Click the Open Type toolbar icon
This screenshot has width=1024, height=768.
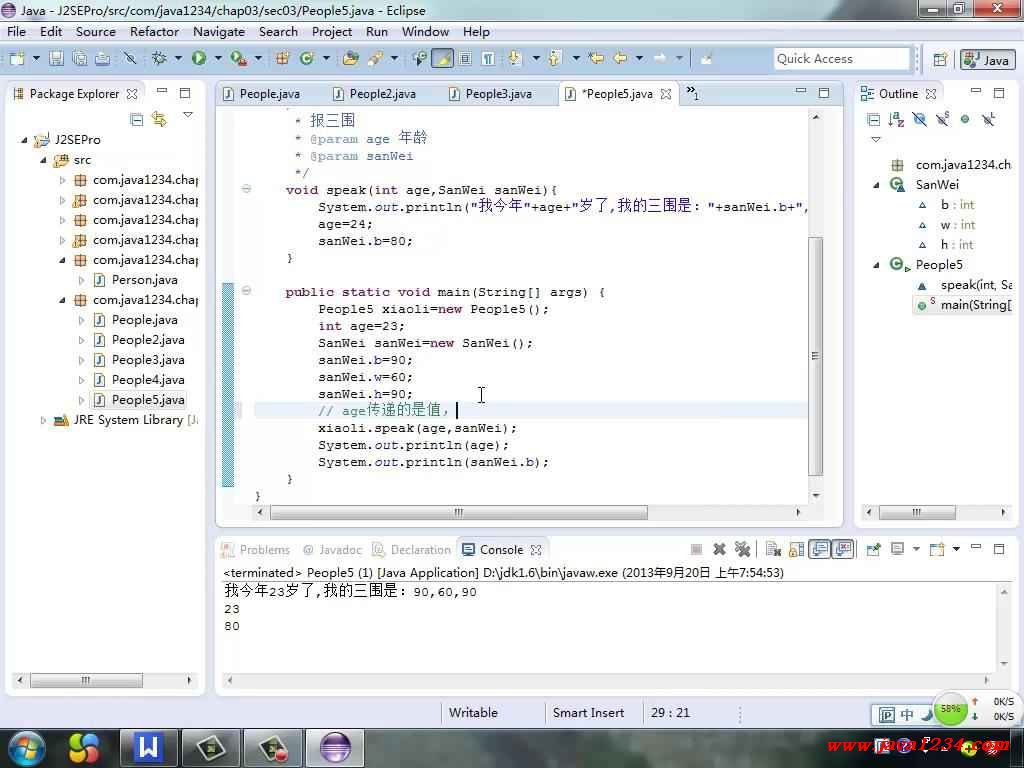[x=351, y=59]
